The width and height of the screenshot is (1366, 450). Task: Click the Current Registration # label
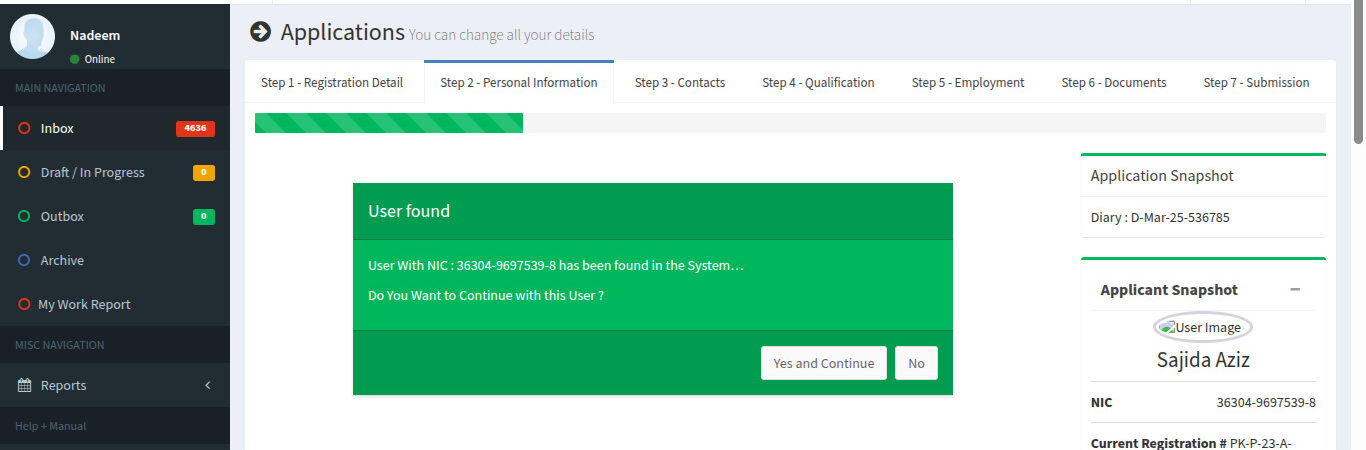pos(1158,443)
